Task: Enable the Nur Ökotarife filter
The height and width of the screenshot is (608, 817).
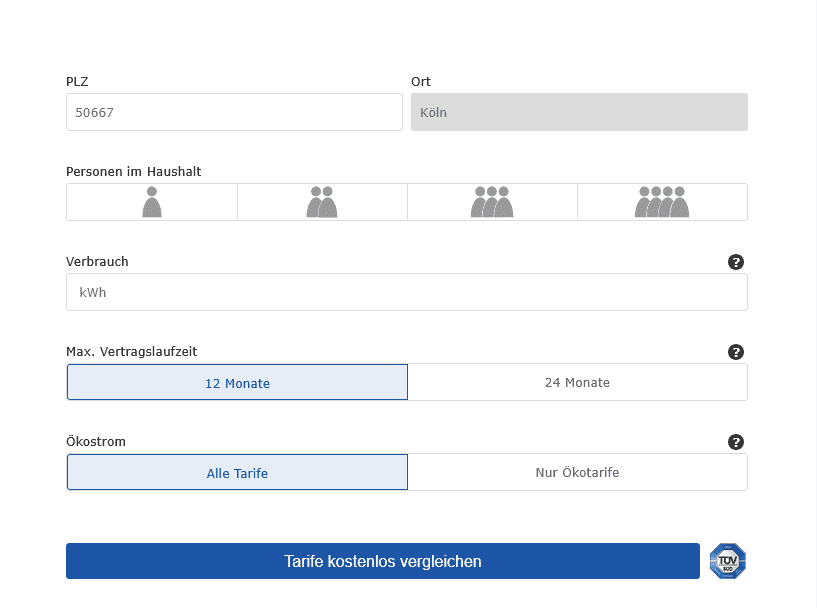Action: coord(577,473)
